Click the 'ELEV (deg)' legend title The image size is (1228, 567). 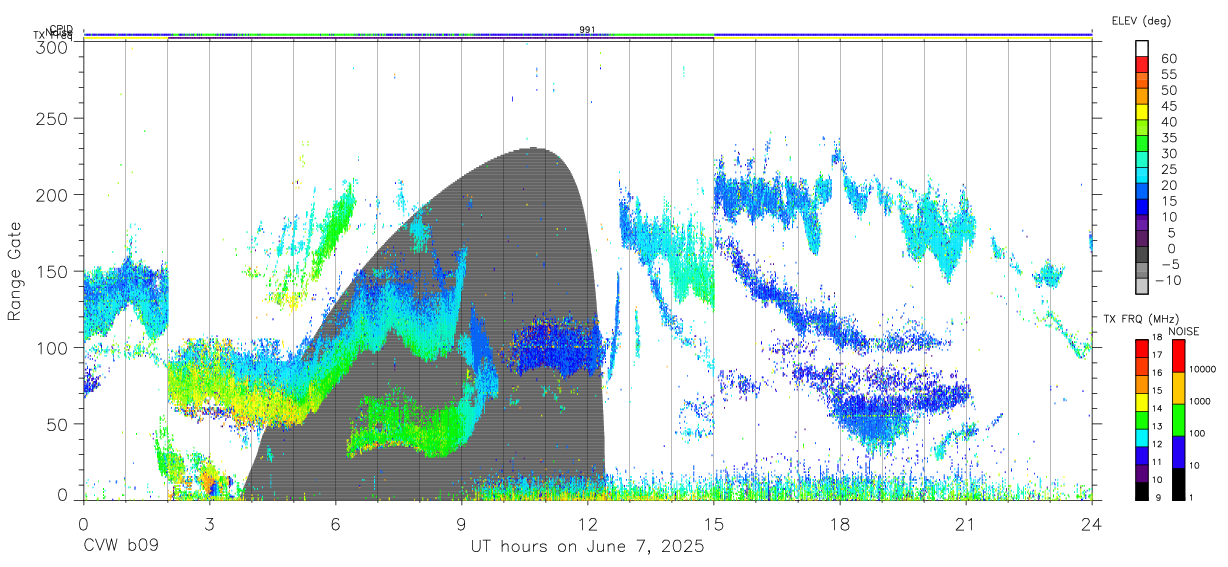click(1140, 20)
